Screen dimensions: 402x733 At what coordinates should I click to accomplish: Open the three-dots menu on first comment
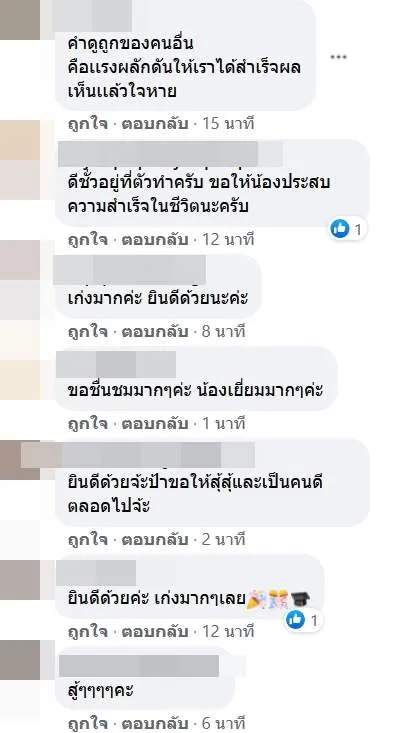tap(338, 57)
